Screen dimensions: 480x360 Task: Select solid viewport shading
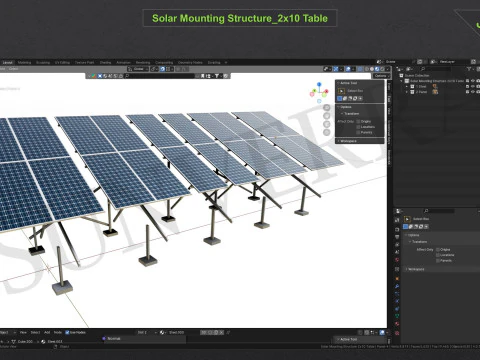[x=372, y=69]
